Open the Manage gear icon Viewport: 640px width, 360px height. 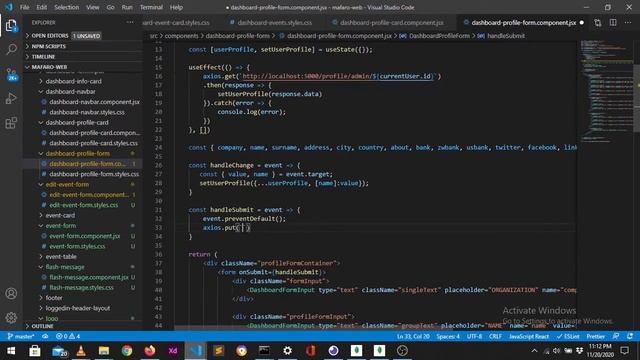click(x=11, y=317)
